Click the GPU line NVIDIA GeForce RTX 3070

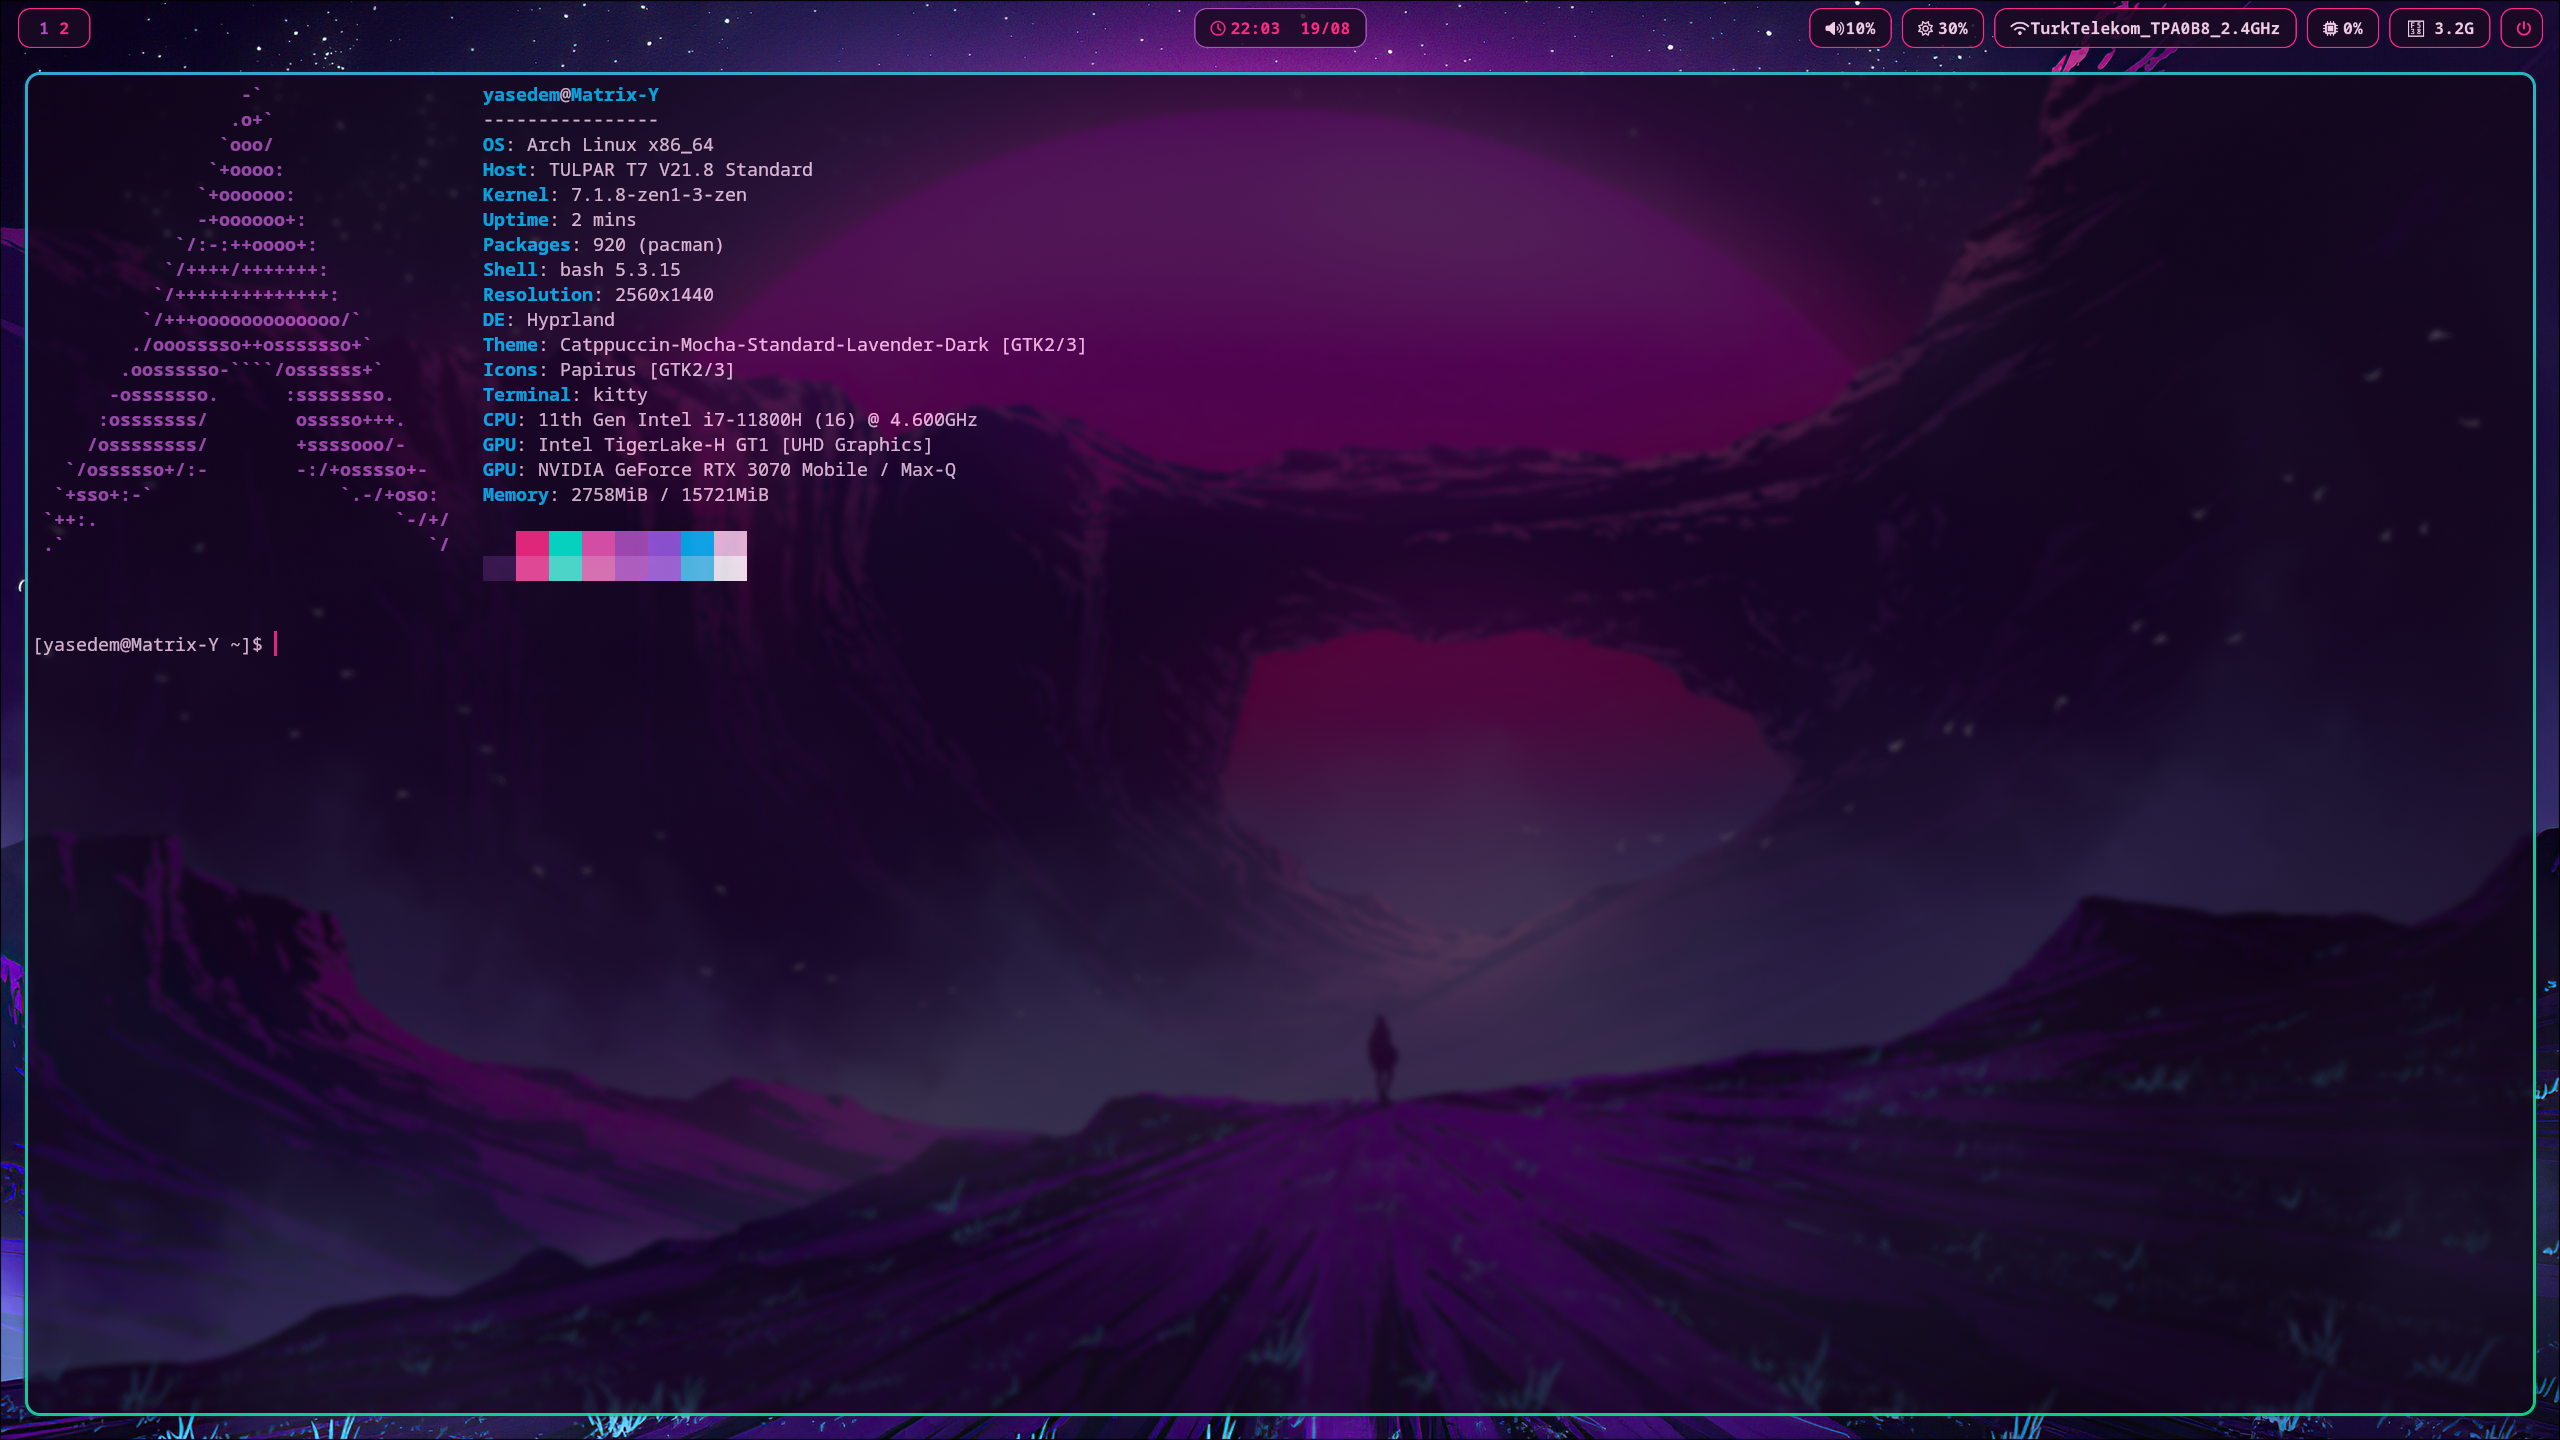[719, 470]
